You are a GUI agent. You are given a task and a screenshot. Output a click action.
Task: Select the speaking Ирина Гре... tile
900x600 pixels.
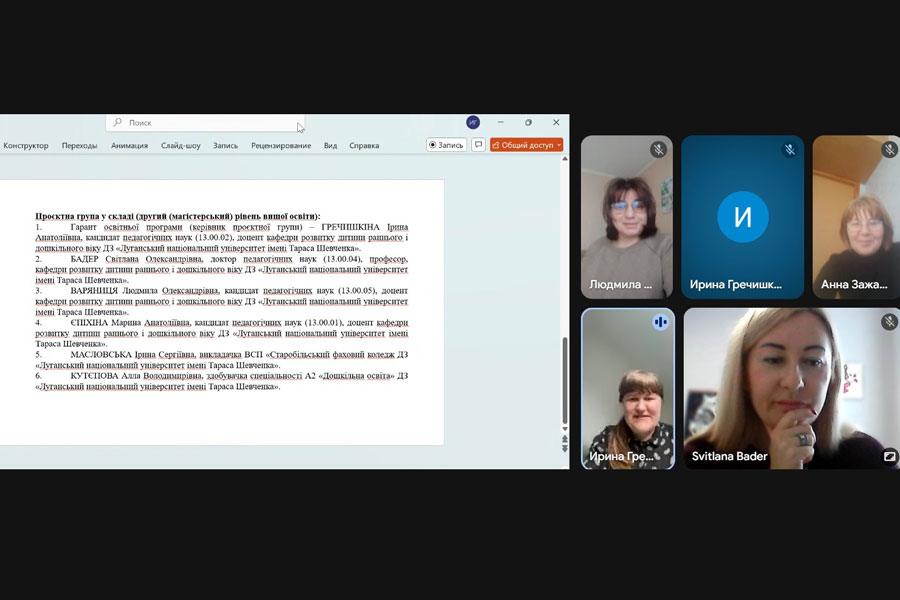click(628, 389)
